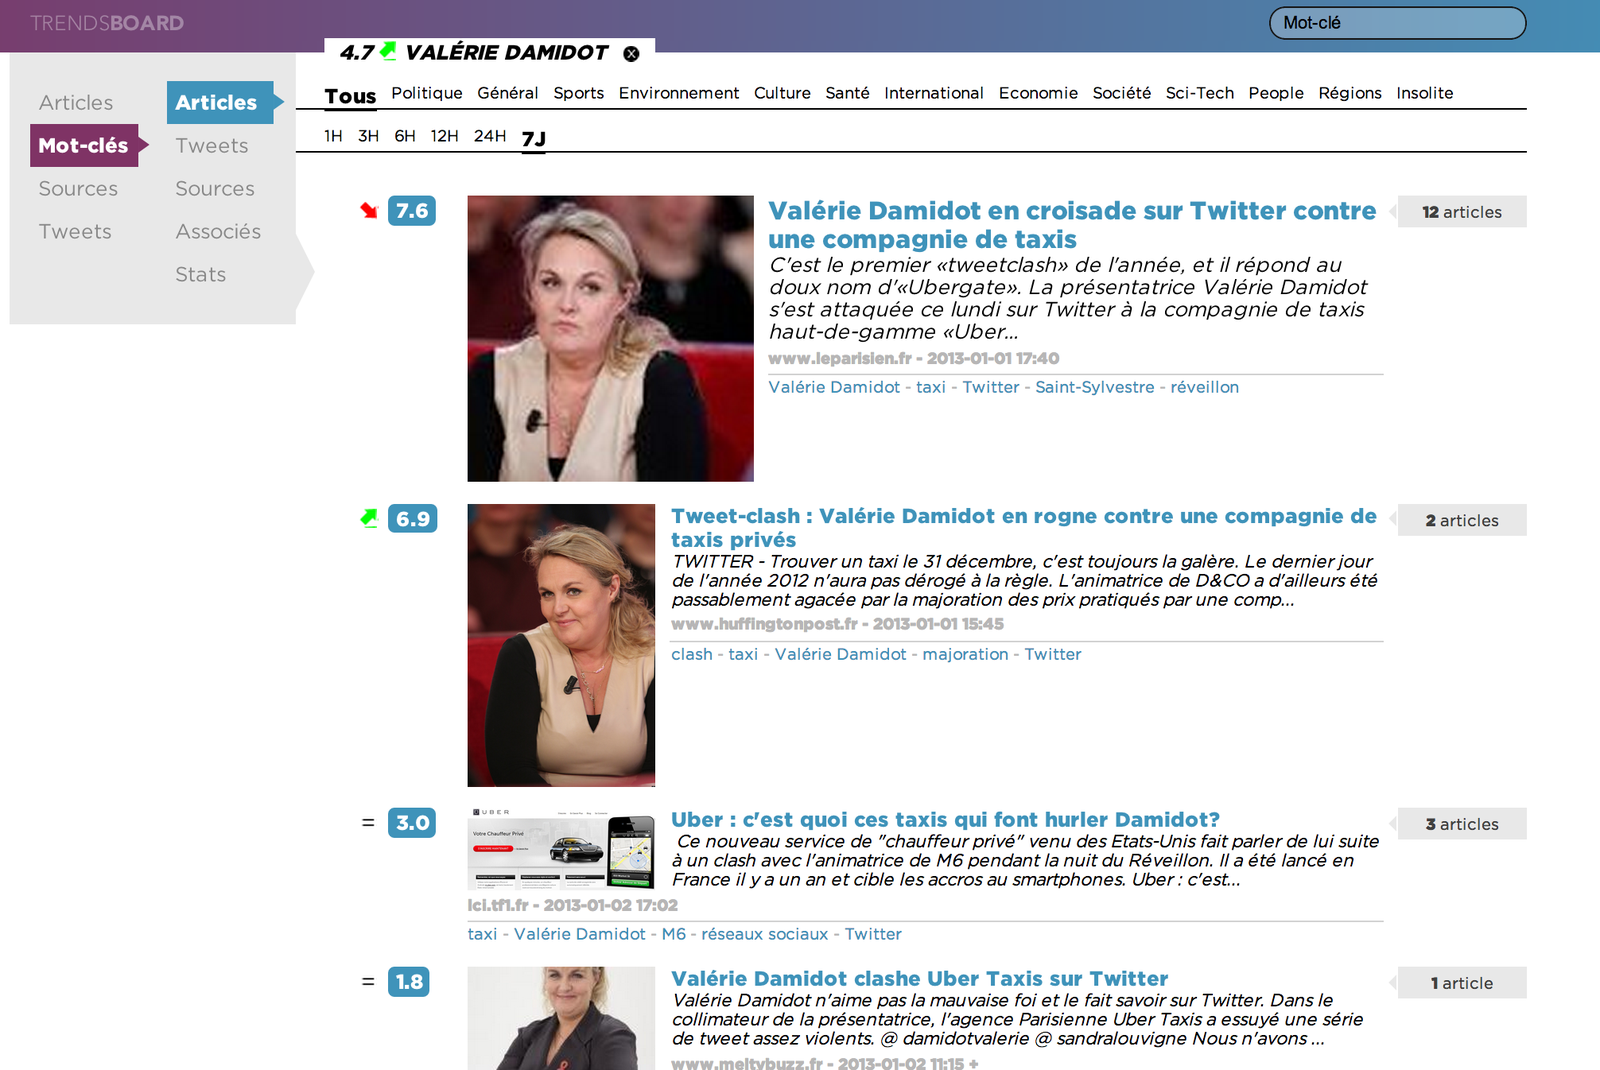
Task: Click the green up-trend arrow beside 6.9
Action: (369, 518)
